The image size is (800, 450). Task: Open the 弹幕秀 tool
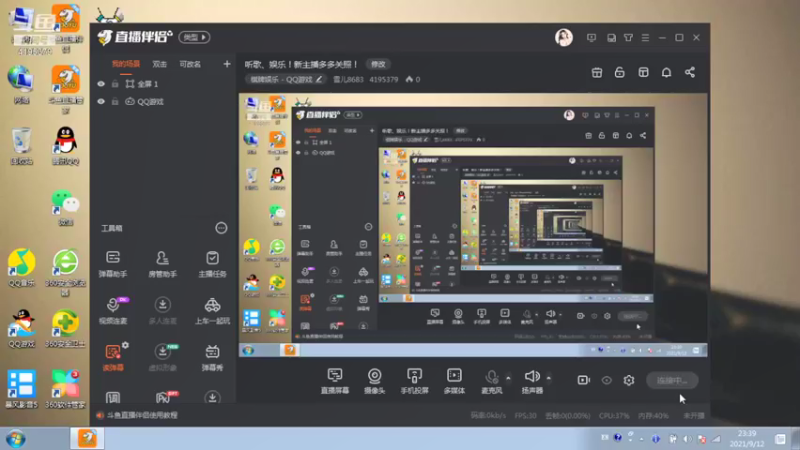(212, 357)
